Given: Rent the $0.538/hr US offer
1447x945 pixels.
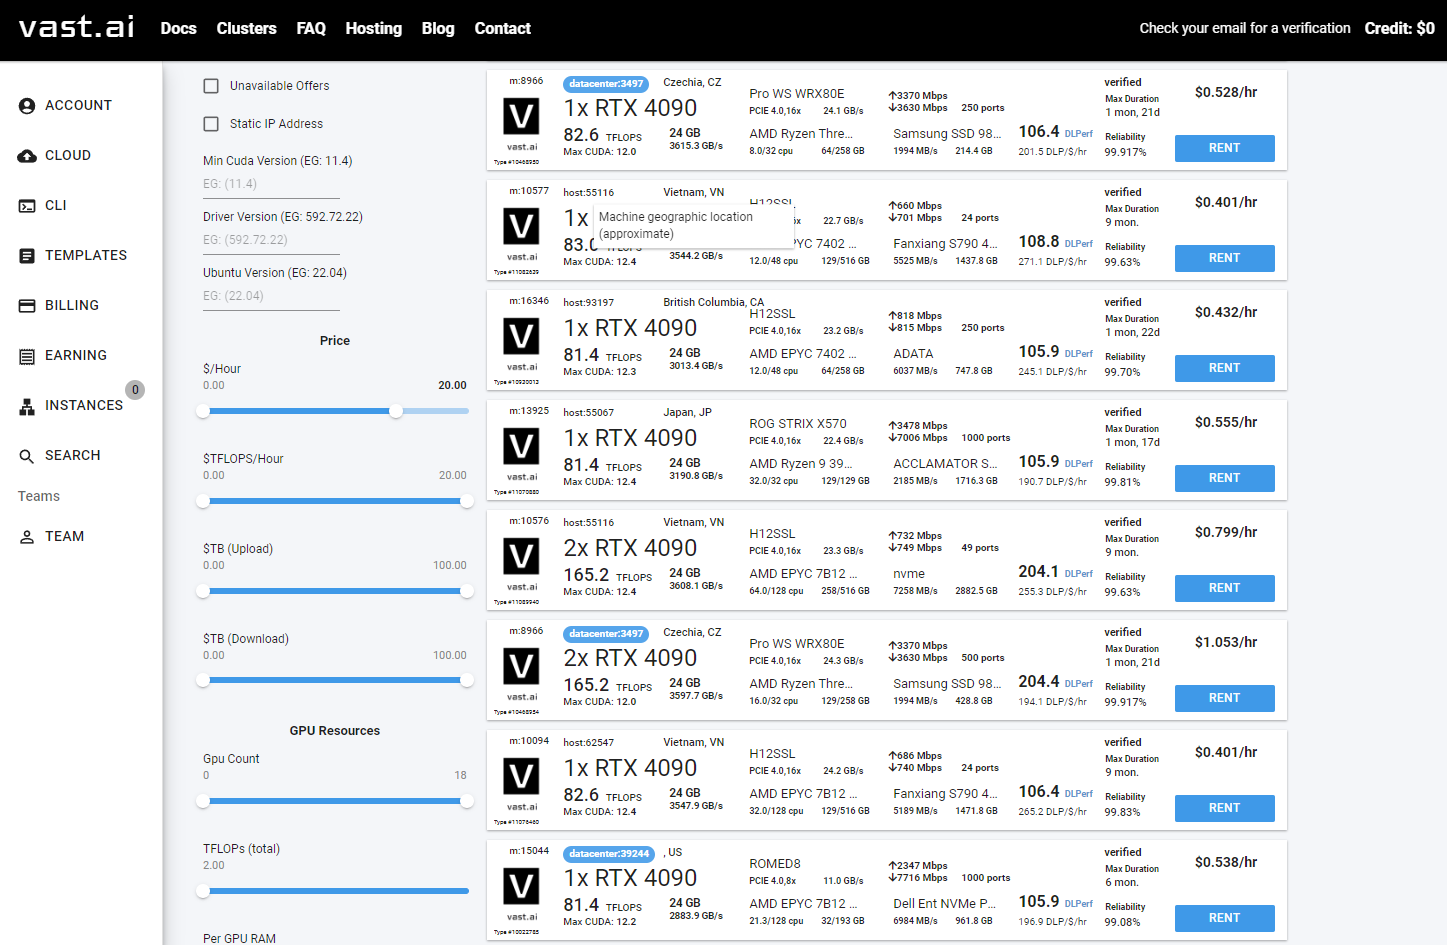Looking at the screenshot, I should coord(1224,918).
